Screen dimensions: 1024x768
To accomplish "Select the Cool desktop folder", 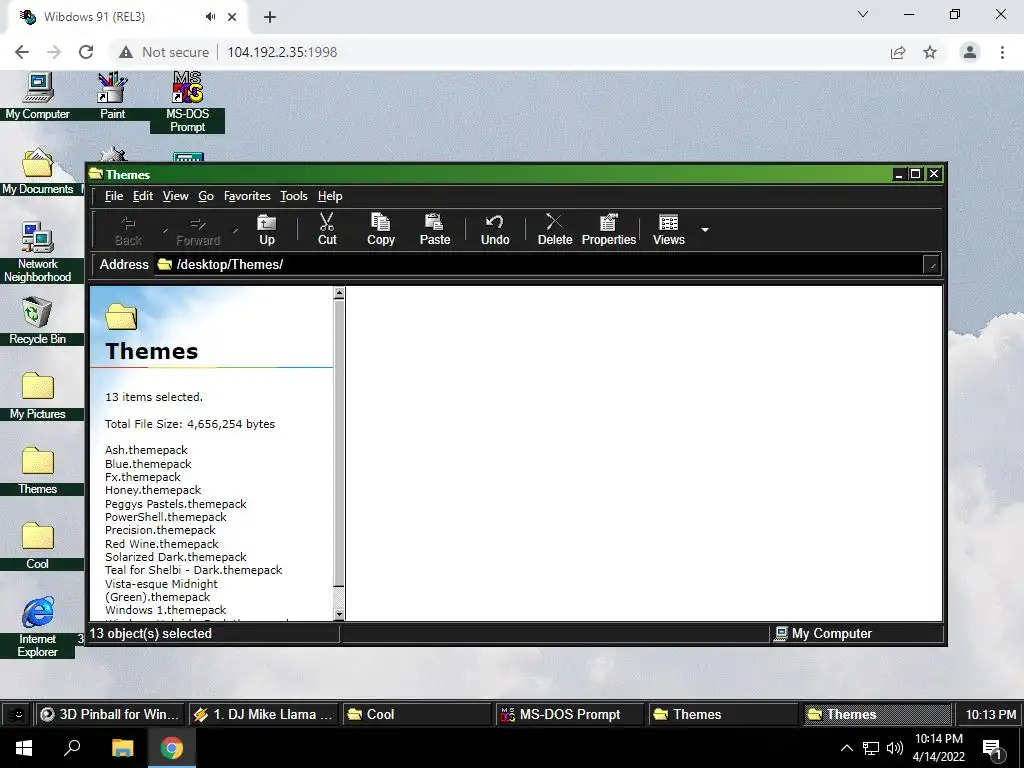I will pyautogui.click(x=37, y=546).
